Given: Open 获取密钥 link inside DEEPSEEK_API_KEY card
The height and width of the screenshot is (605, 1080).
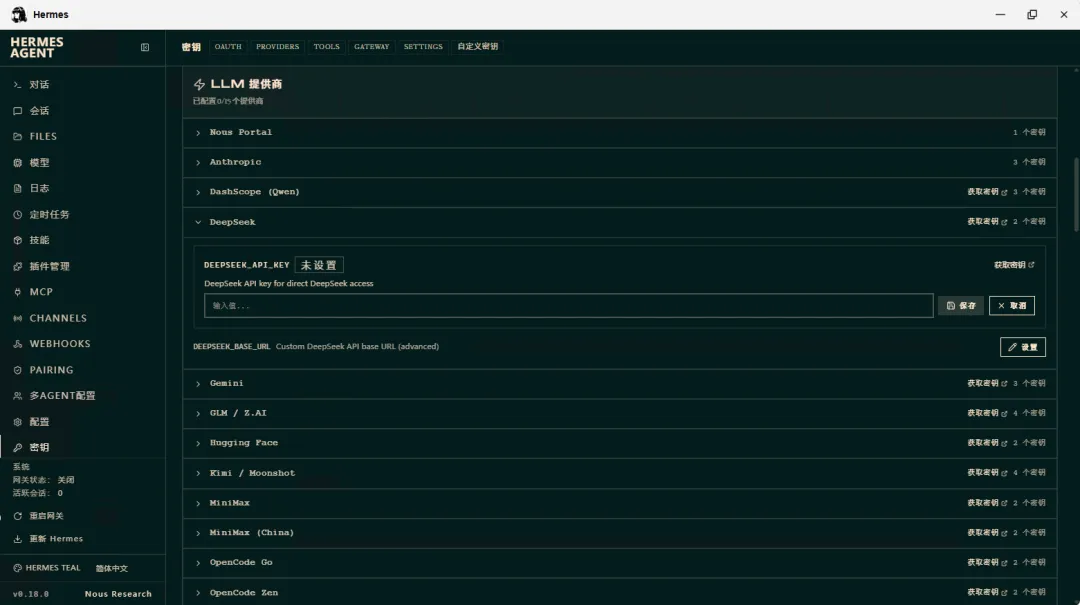Looking at the screenshot, I should click(x=1014, y=265).
